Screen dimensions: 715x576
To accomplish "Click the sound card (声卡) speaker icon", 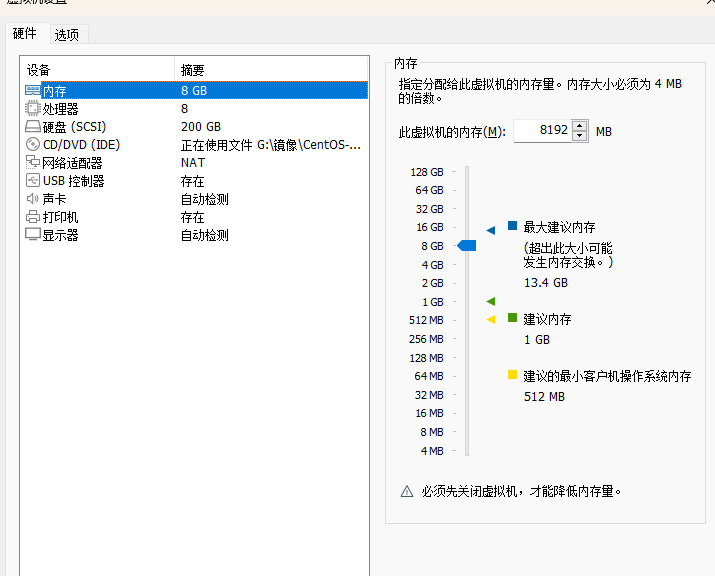I will (x=32, y=199).
